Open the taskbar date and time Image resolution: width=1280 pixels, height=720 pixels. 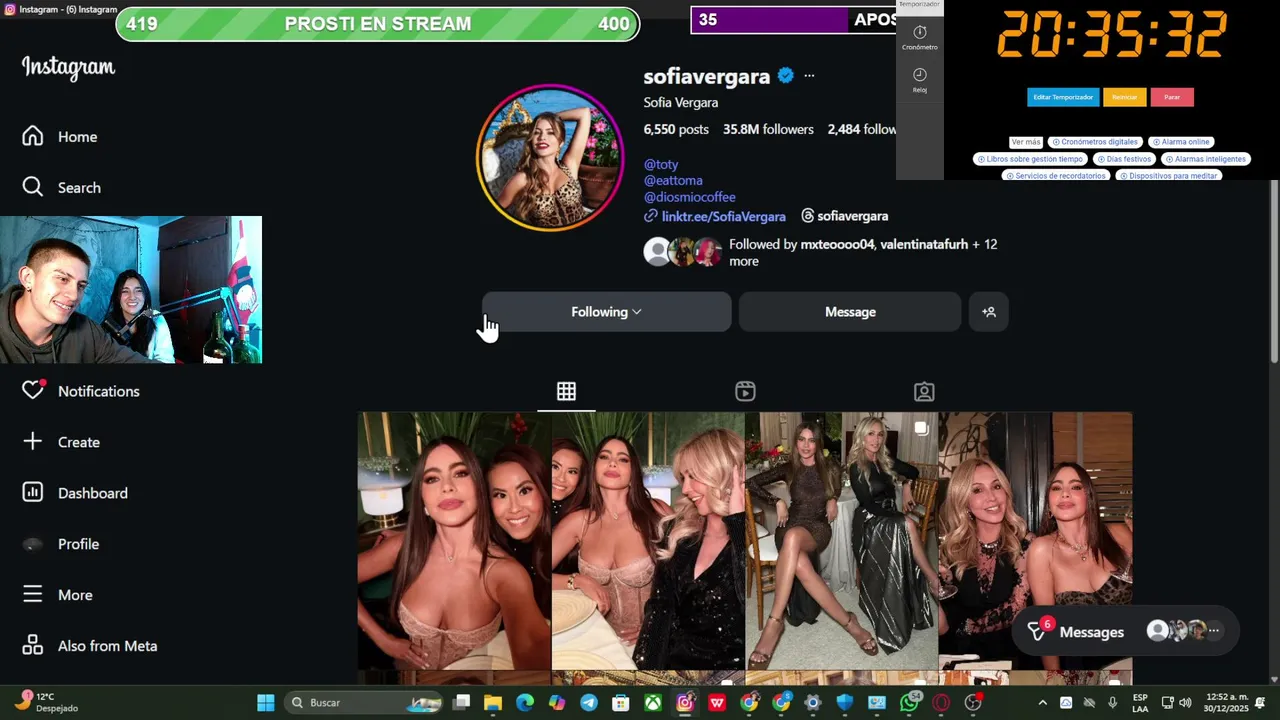(1226, 702)
